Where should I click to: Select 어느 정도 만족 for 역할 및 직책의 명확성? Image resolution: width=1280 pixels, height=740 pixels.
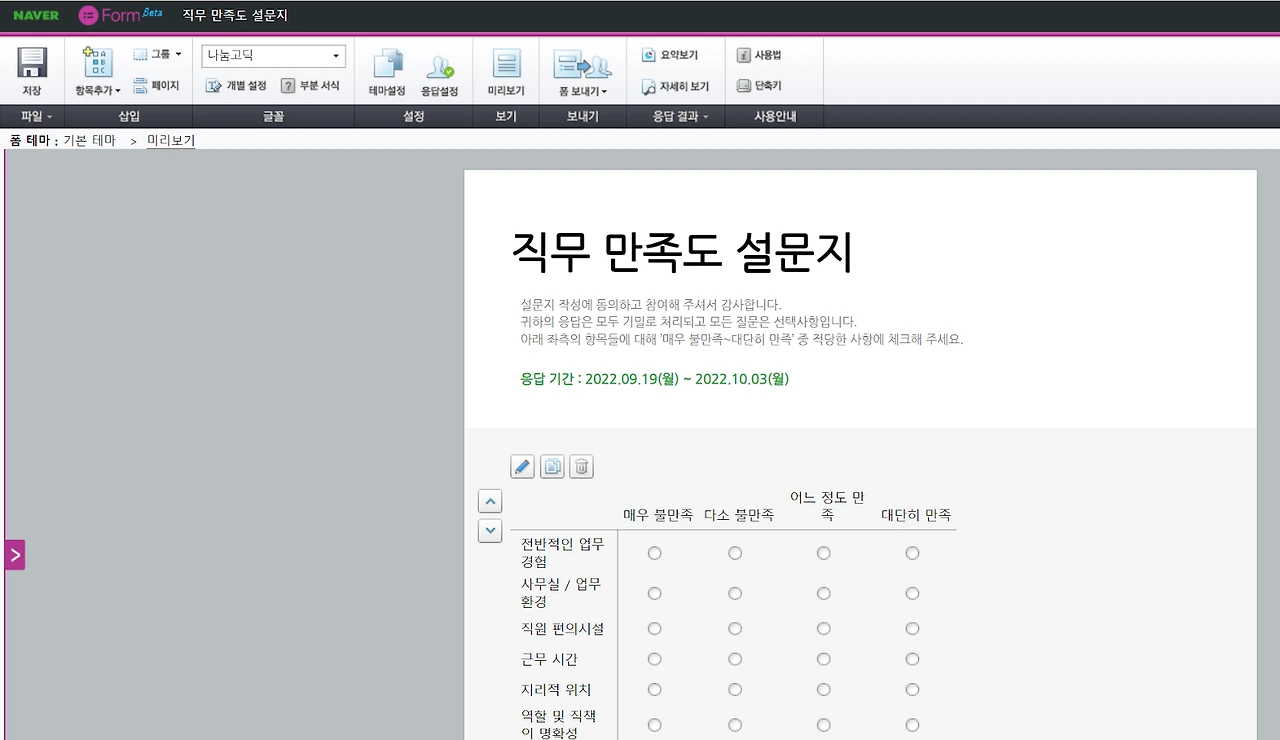(824, 724)
